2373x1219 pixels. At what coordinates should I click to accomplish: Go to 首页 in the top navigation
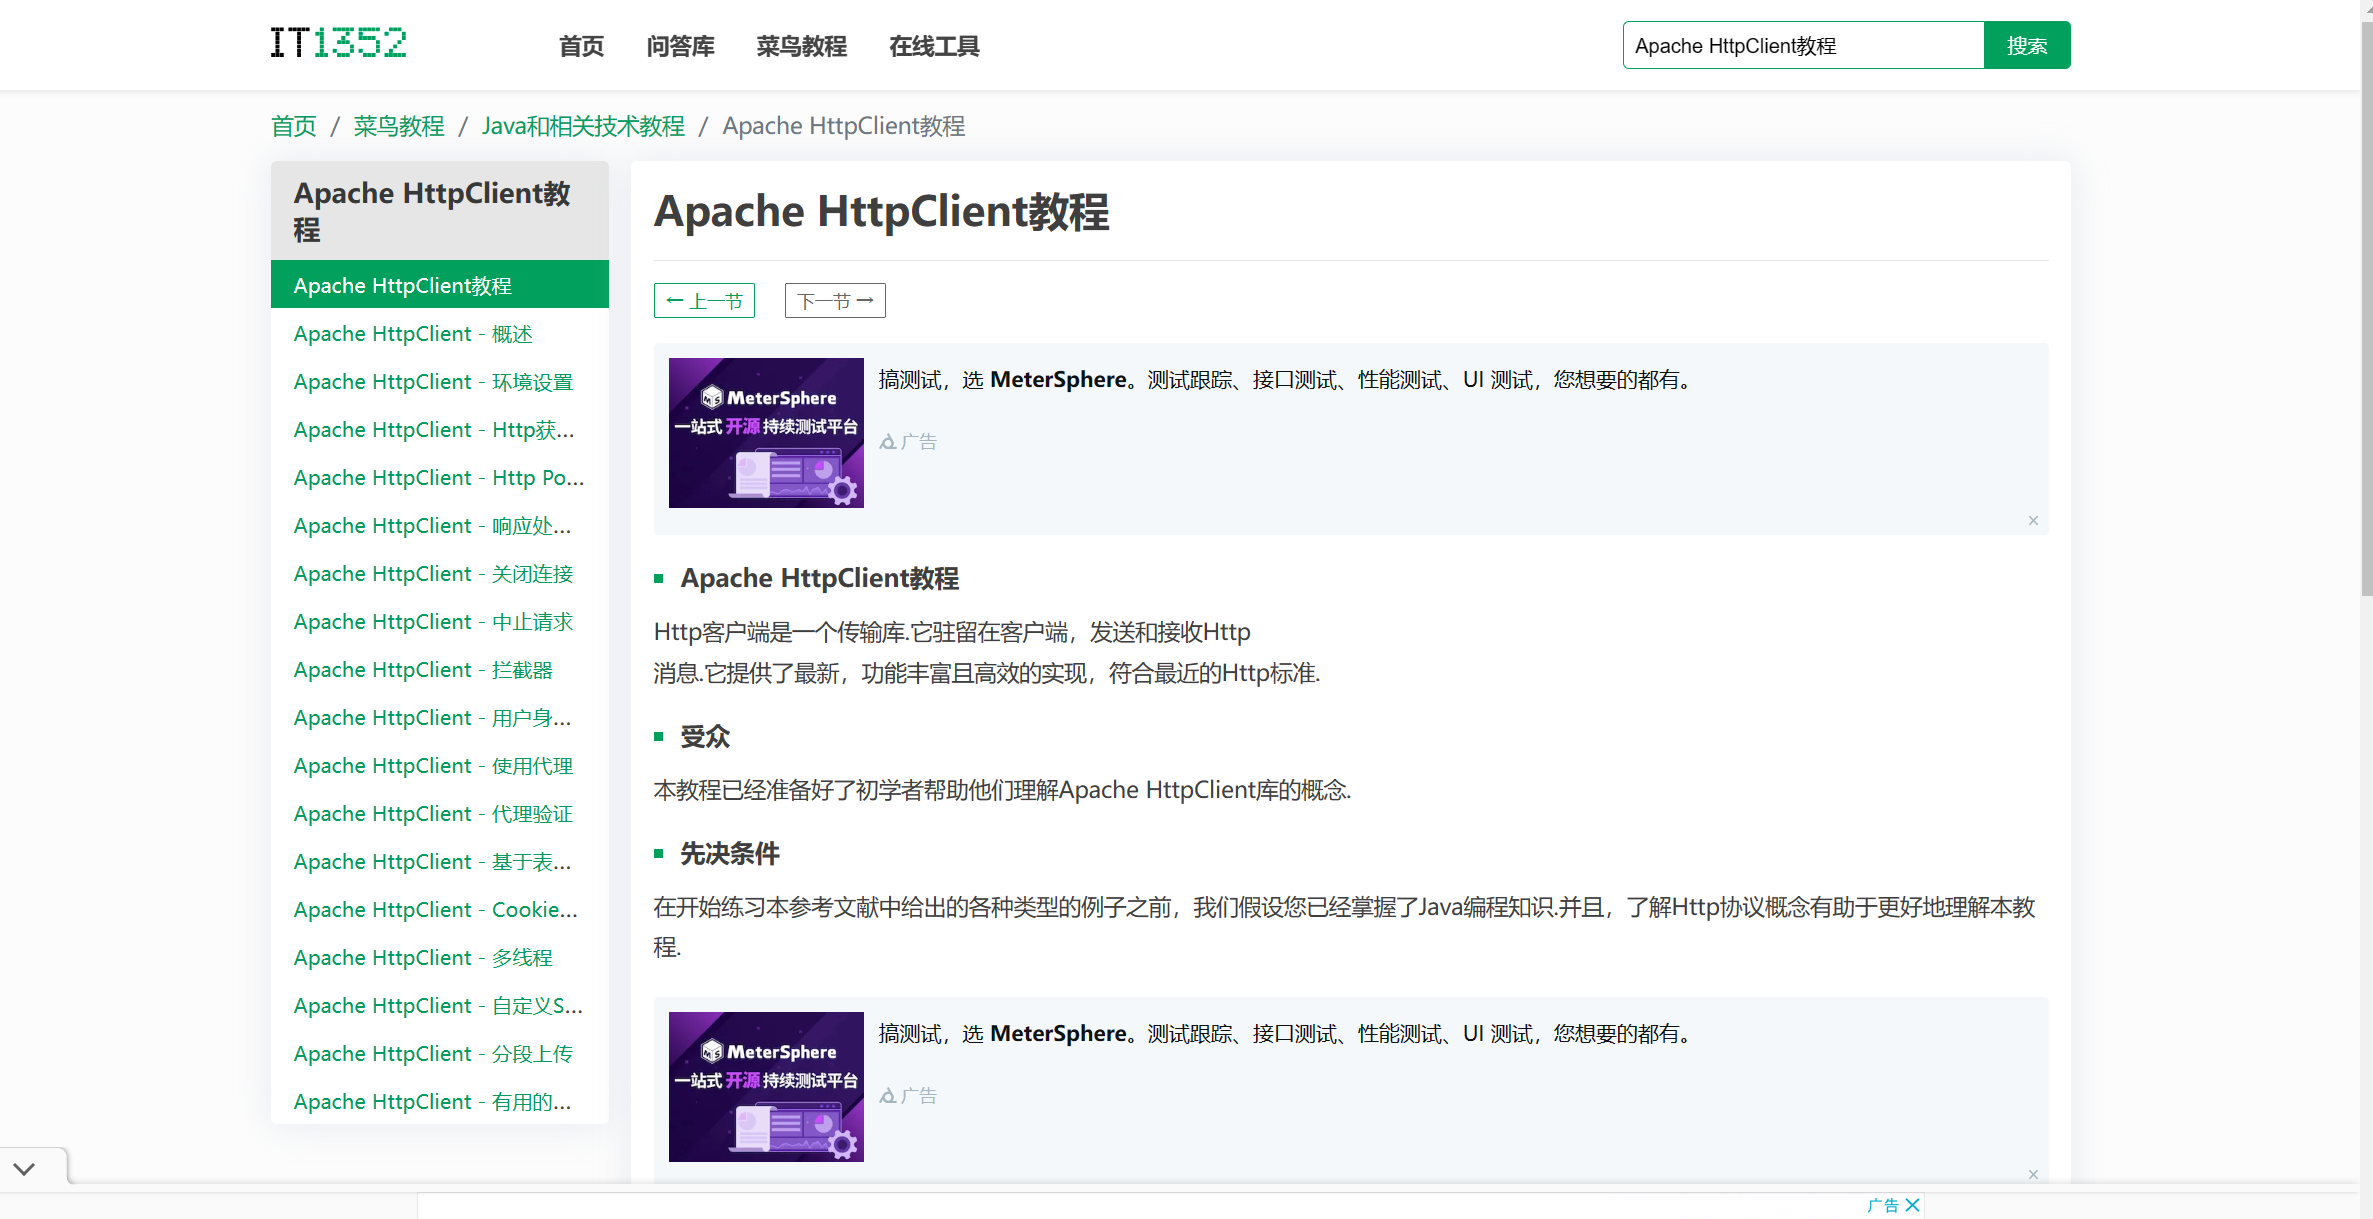582,46
